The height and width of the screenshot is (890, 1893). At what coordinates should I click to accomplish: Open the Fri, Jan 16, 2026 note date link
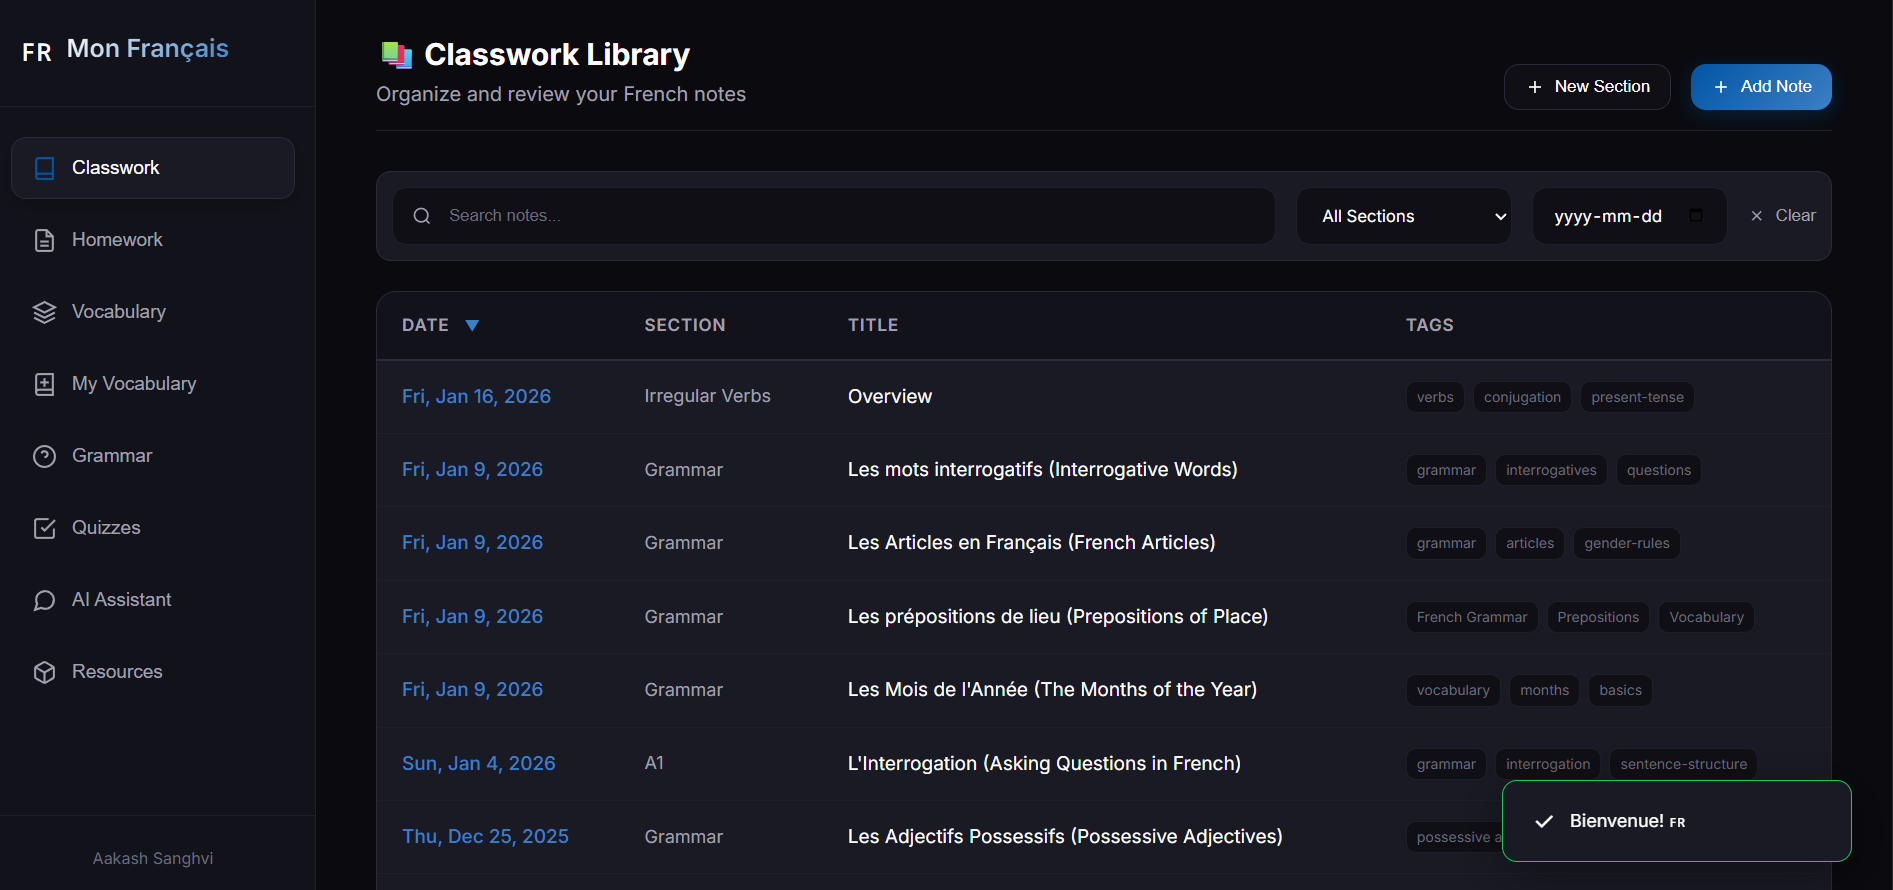[476, 397]
